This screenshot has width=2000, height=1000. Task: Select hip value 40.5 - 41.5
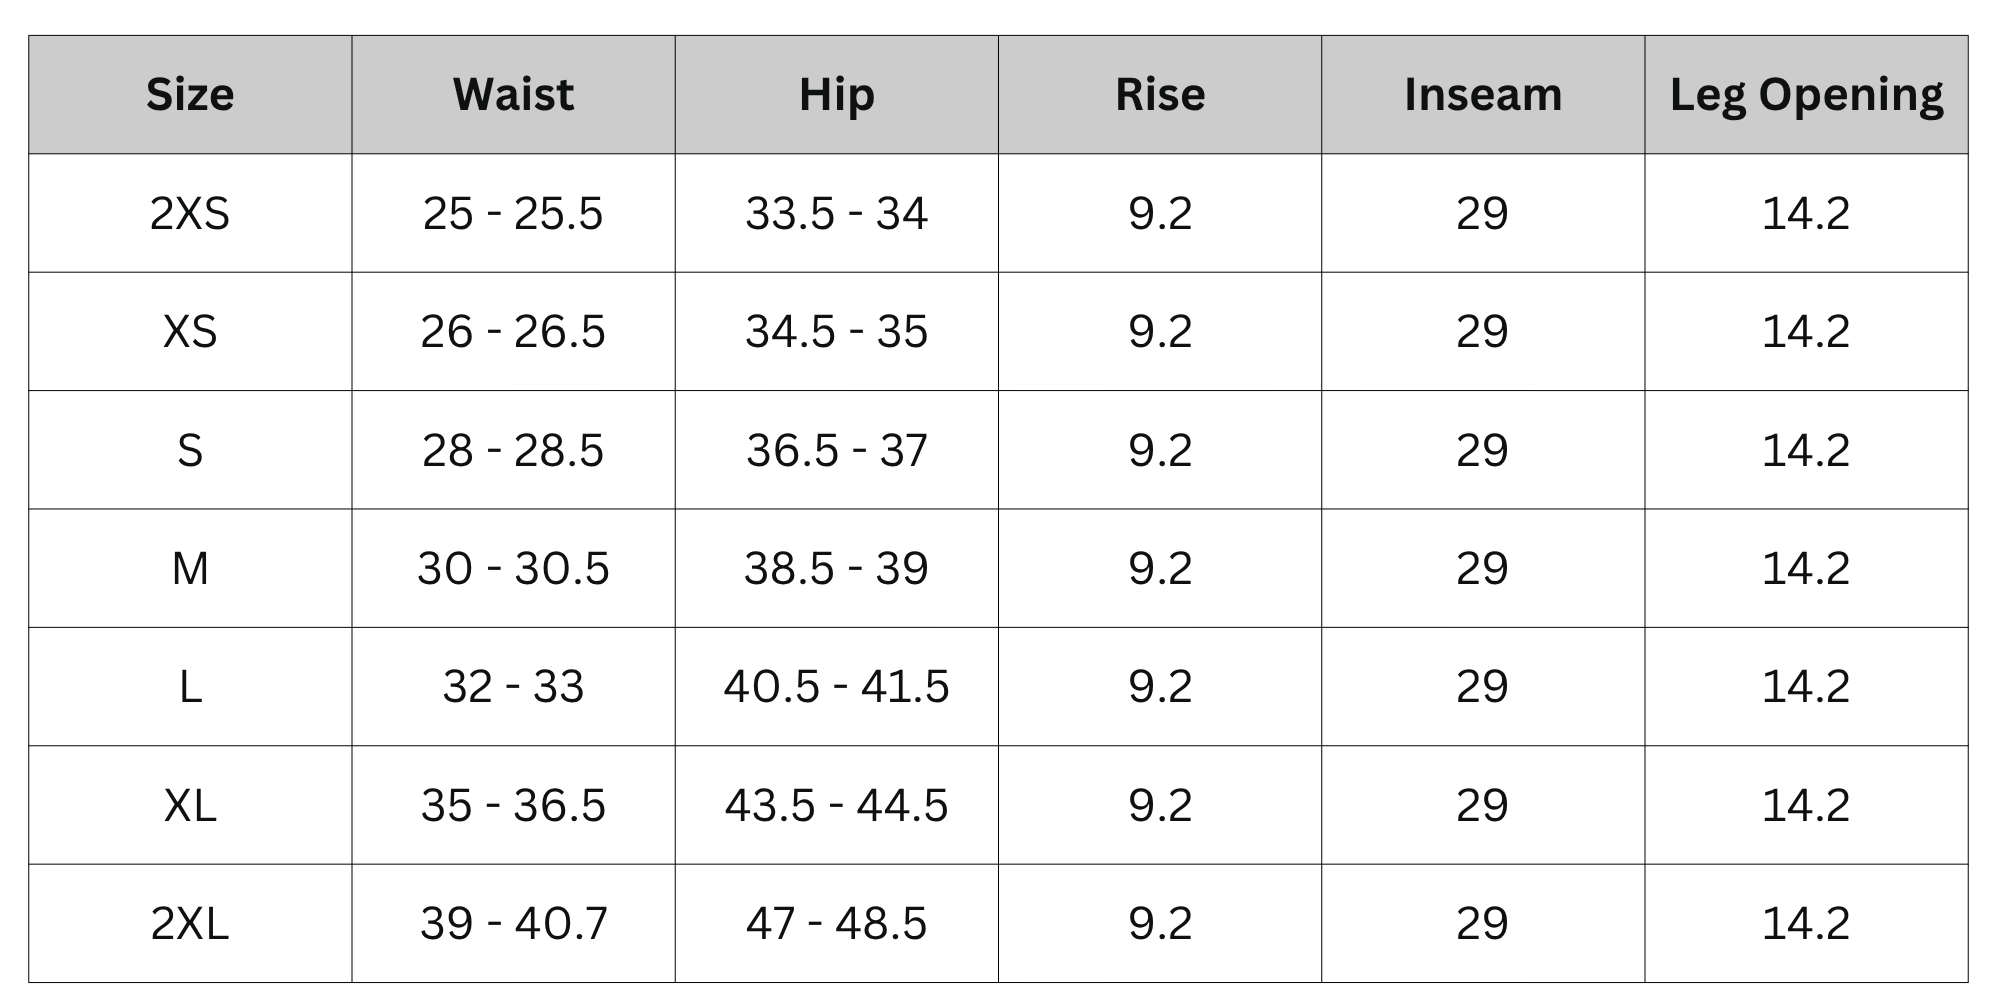pyautogui.click(x=836, y=686)
